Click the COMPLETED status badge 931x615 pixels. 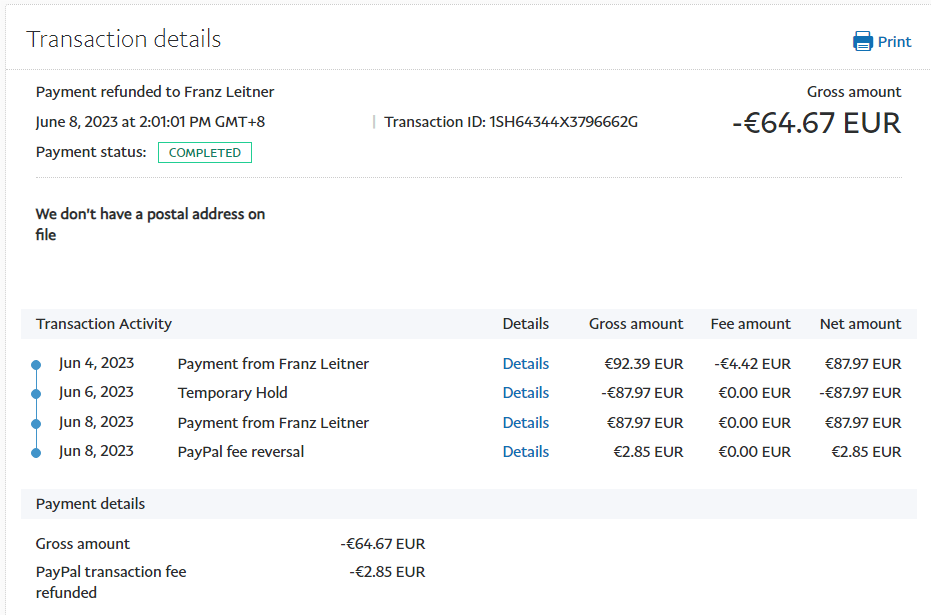(205, 153)
